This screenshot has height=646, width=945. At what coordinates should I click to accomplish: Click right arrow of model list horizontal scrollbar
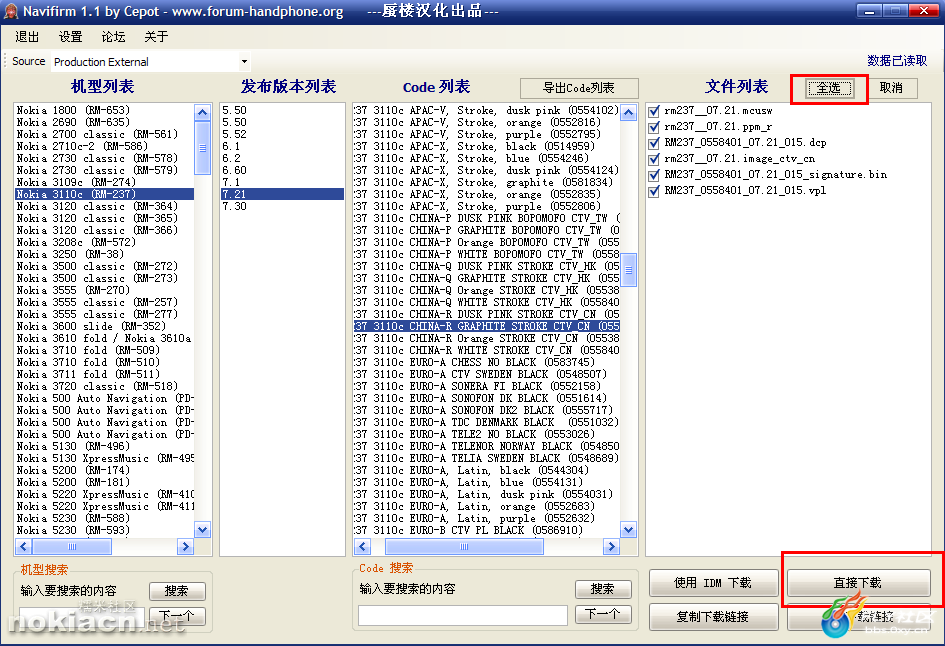tap(185, 547)
